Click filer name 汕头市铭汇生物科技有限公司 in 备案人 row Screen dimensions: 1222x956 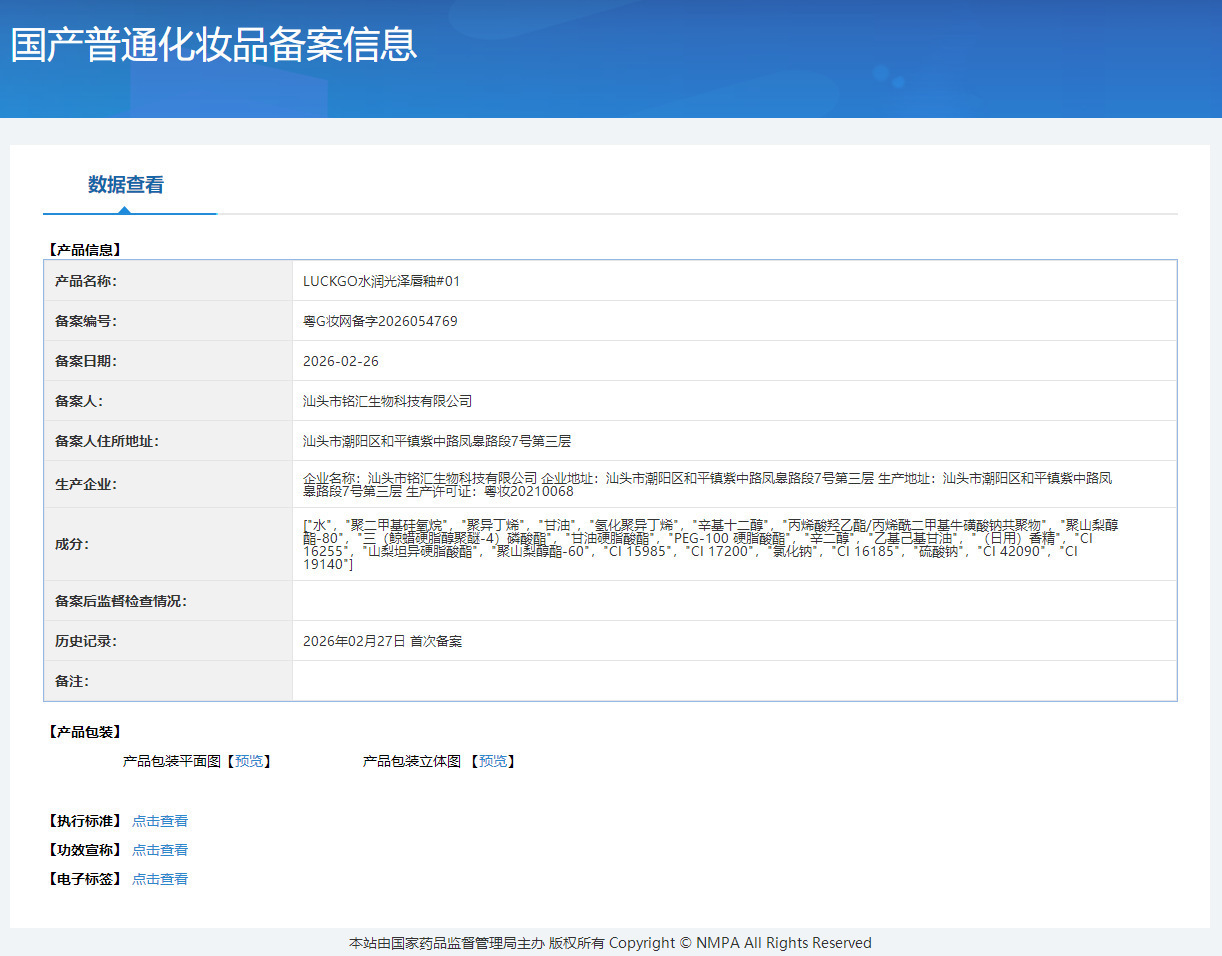[387, 401]
